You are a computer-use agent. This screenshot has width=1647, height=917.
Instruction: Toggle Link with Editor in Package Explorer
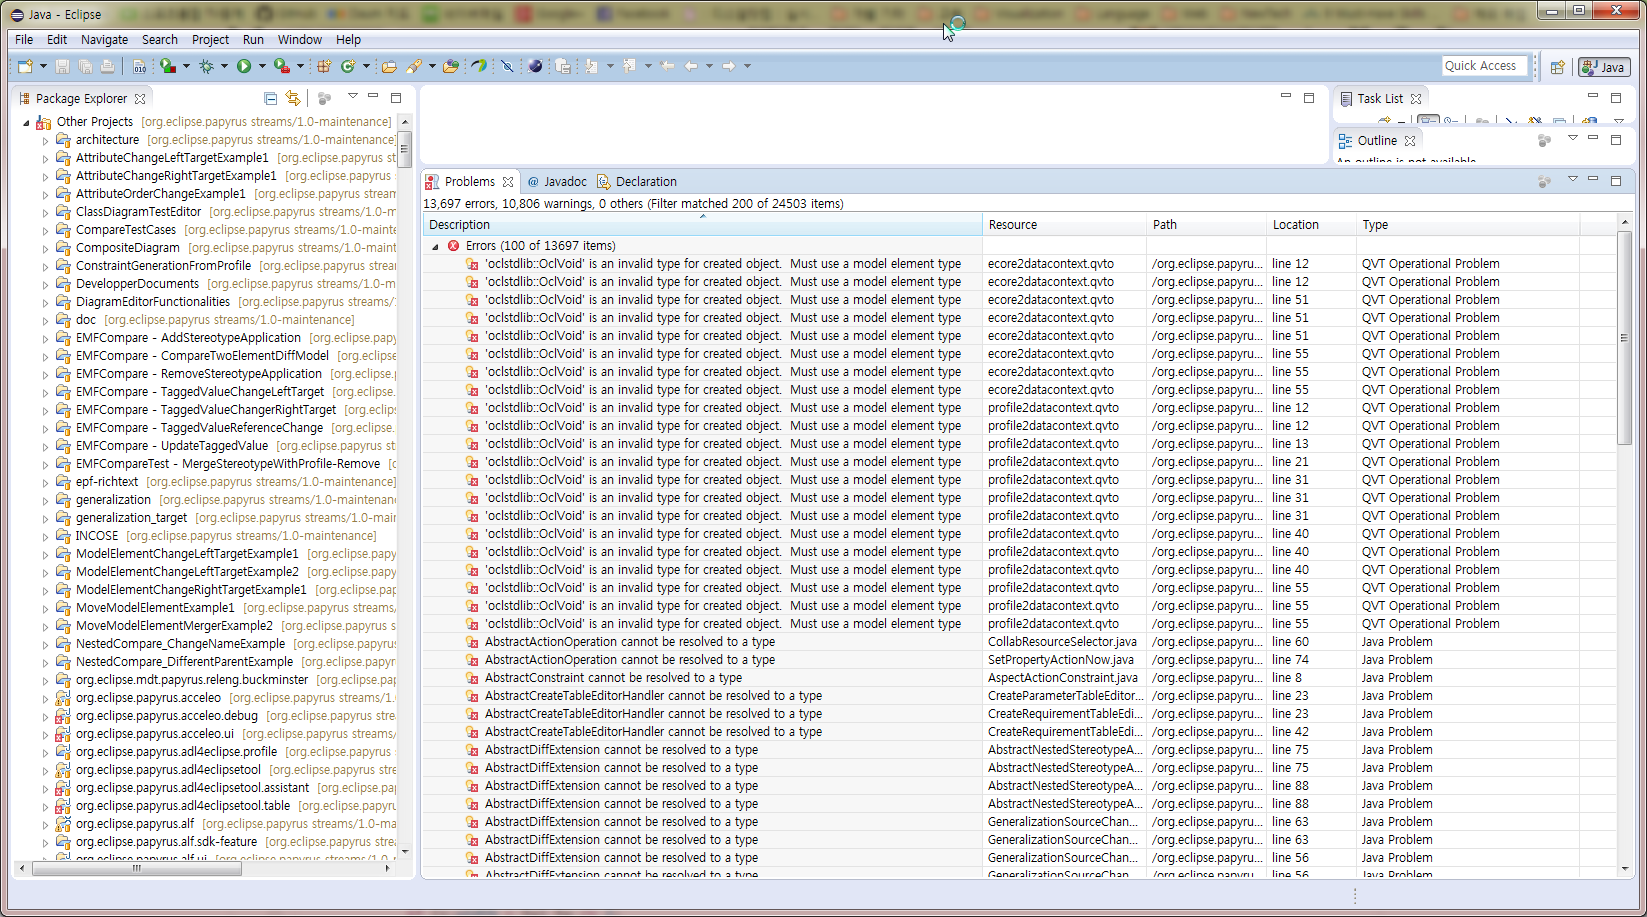[293, 98]
